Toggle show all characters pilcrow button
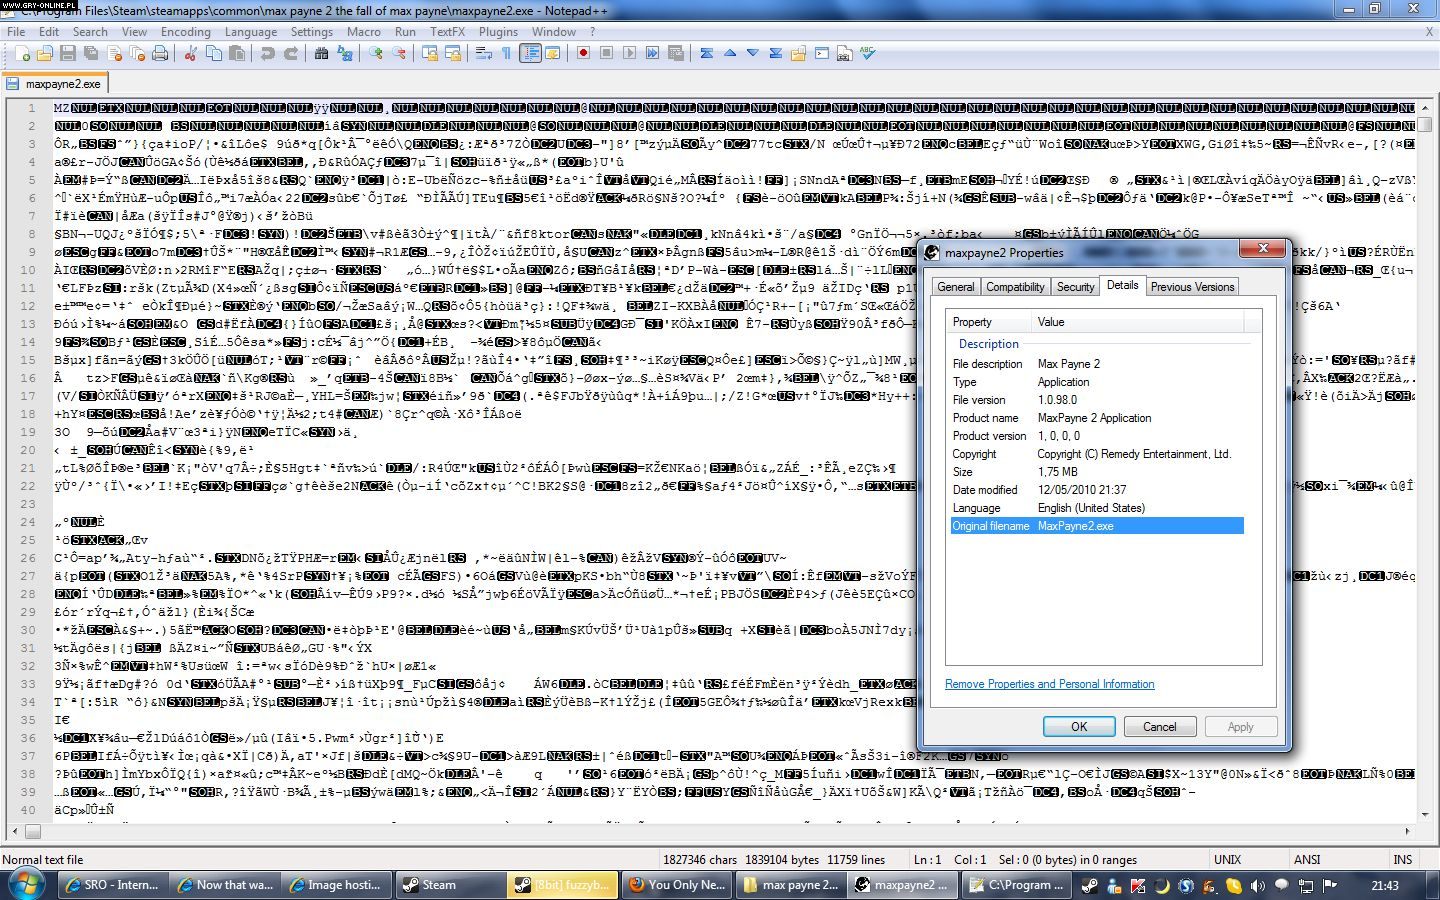The width and height of the screenshot is (1440, 900). pyautogui.click(x=507, y=54)
